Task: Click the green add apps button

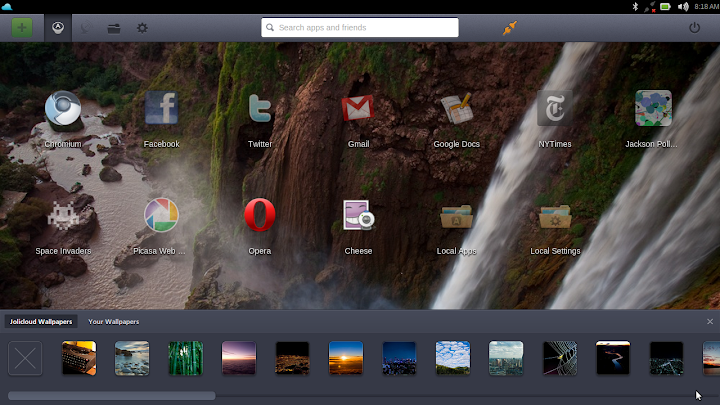Action: (22, 28)
